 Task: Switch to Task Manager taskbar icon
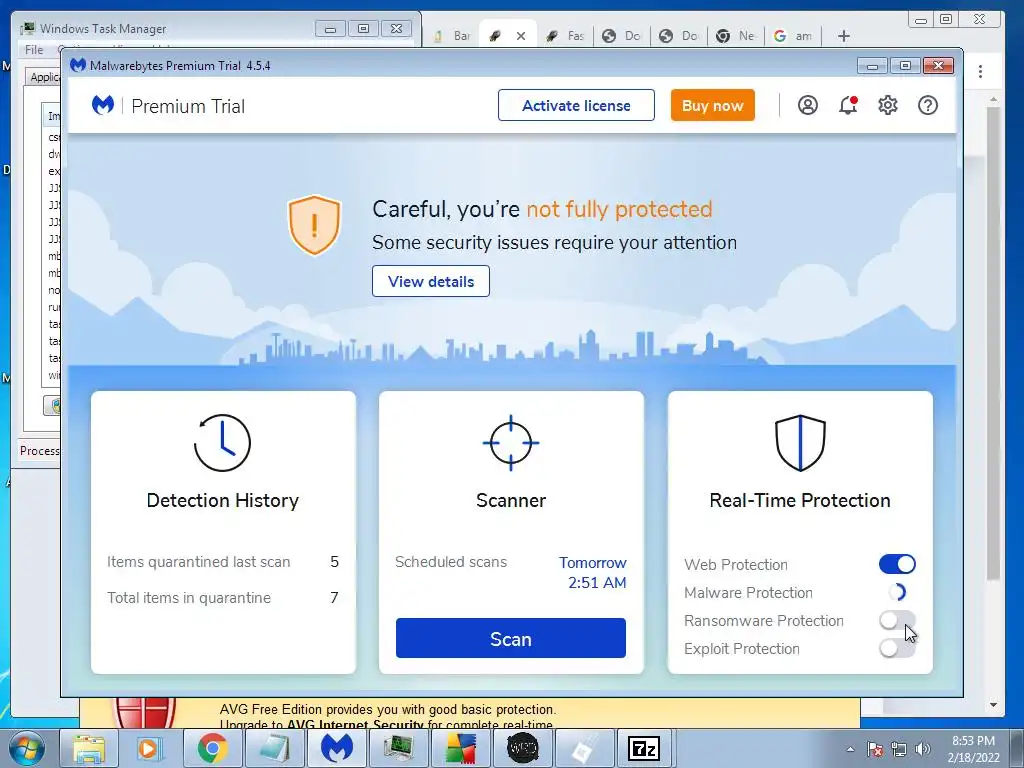click(x=398, y=748)
